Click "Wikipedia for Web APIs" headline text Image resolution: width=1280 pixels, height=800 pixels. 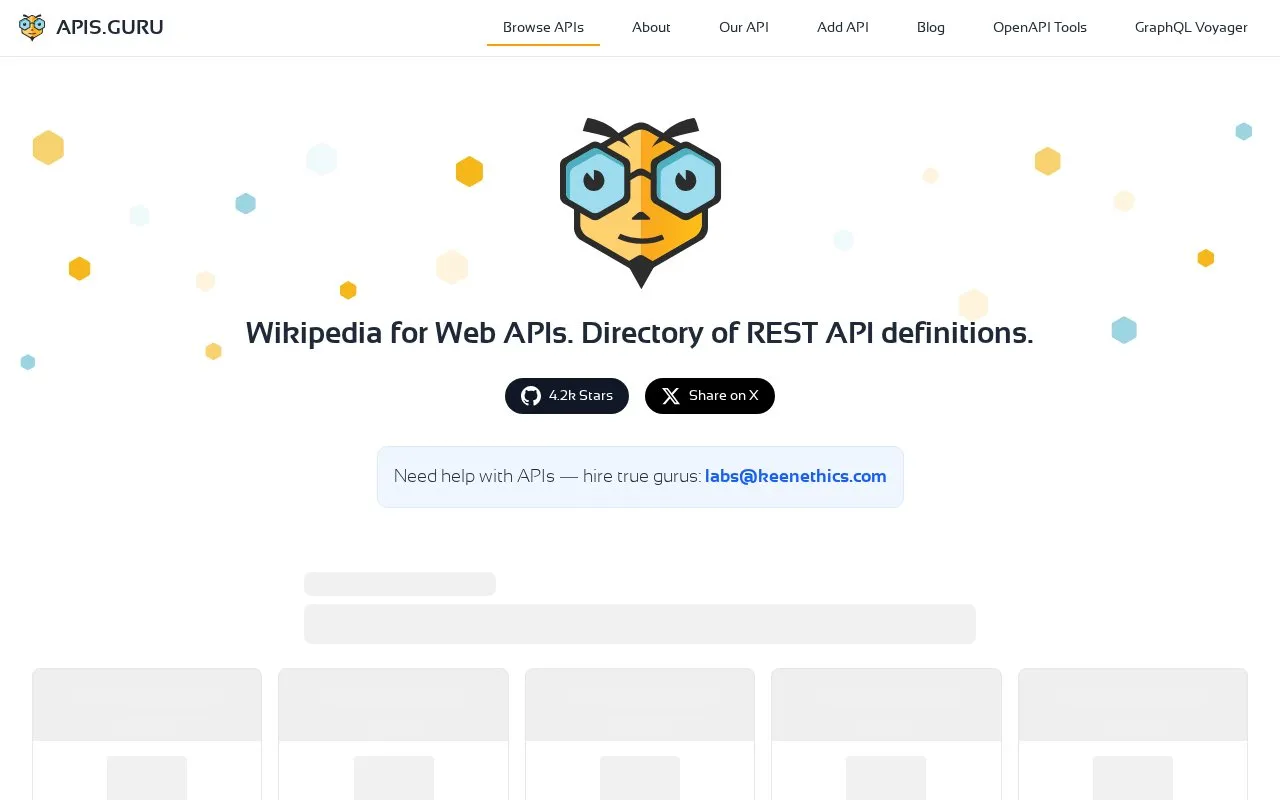(410, 332)
